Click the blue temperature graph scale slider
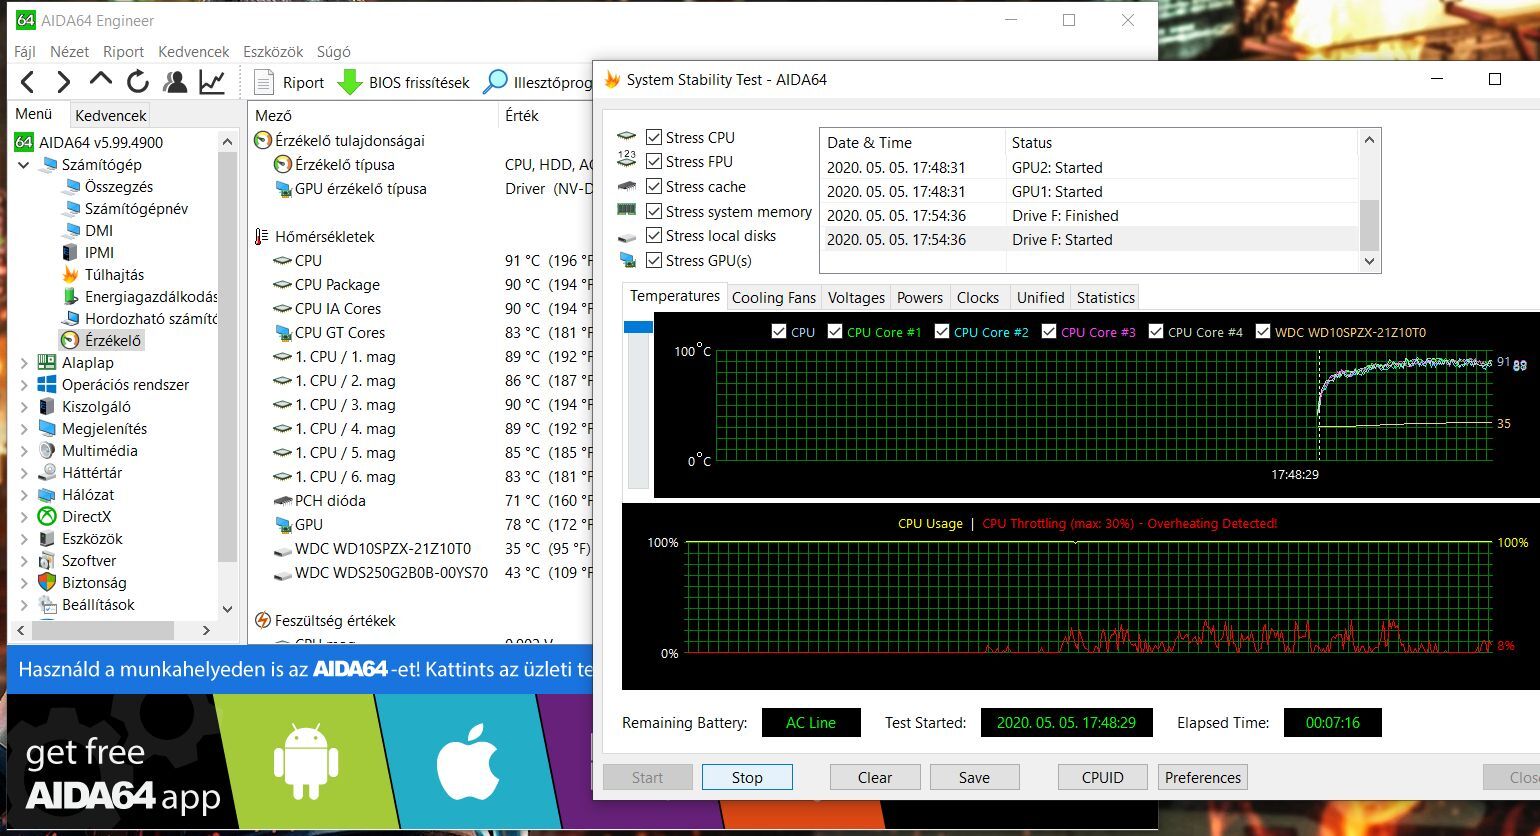 (638, 327)
